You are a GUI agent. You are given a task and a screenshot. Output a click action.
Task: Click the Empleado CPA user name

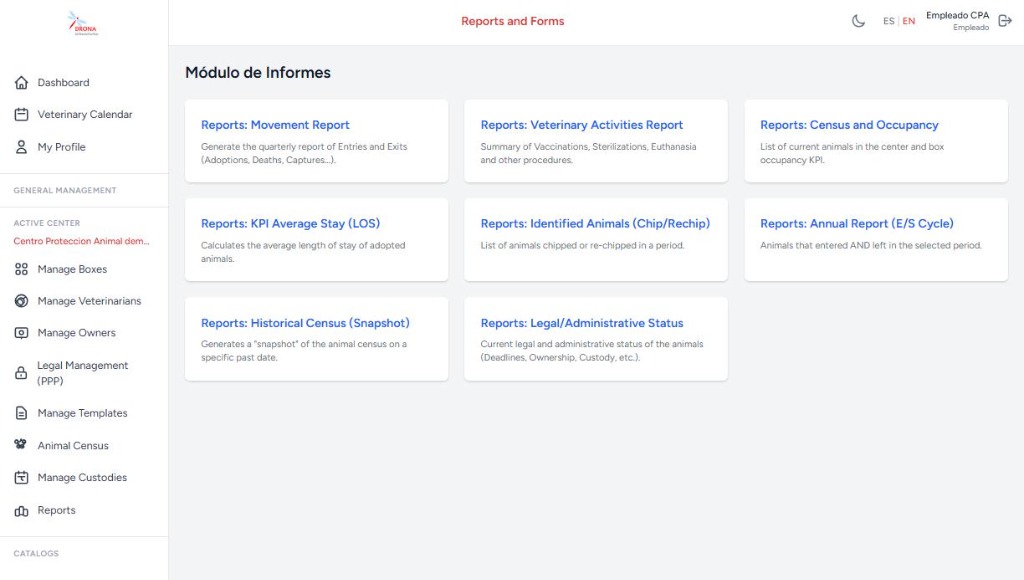957,15
